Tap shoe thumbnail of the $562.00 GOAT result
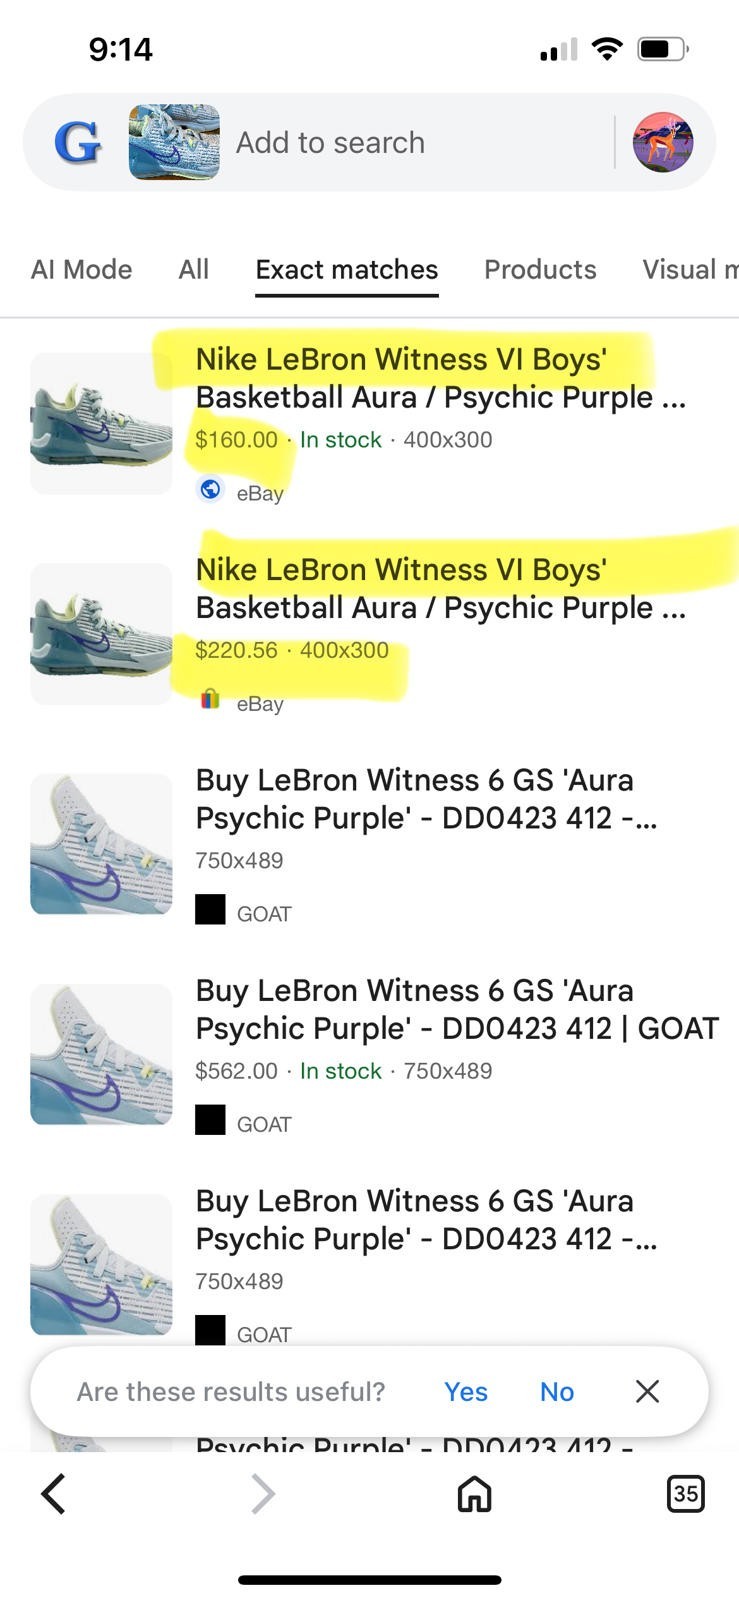The image size is (739, 1600). pos(101,1054)
